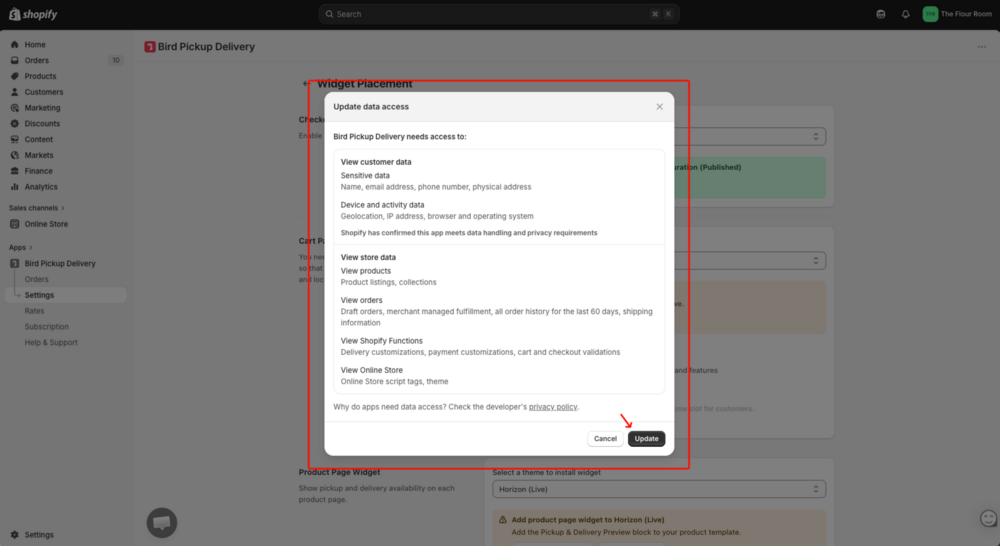Click the Marketing target icon
The image size is (1000, 546).
[15, 108]
